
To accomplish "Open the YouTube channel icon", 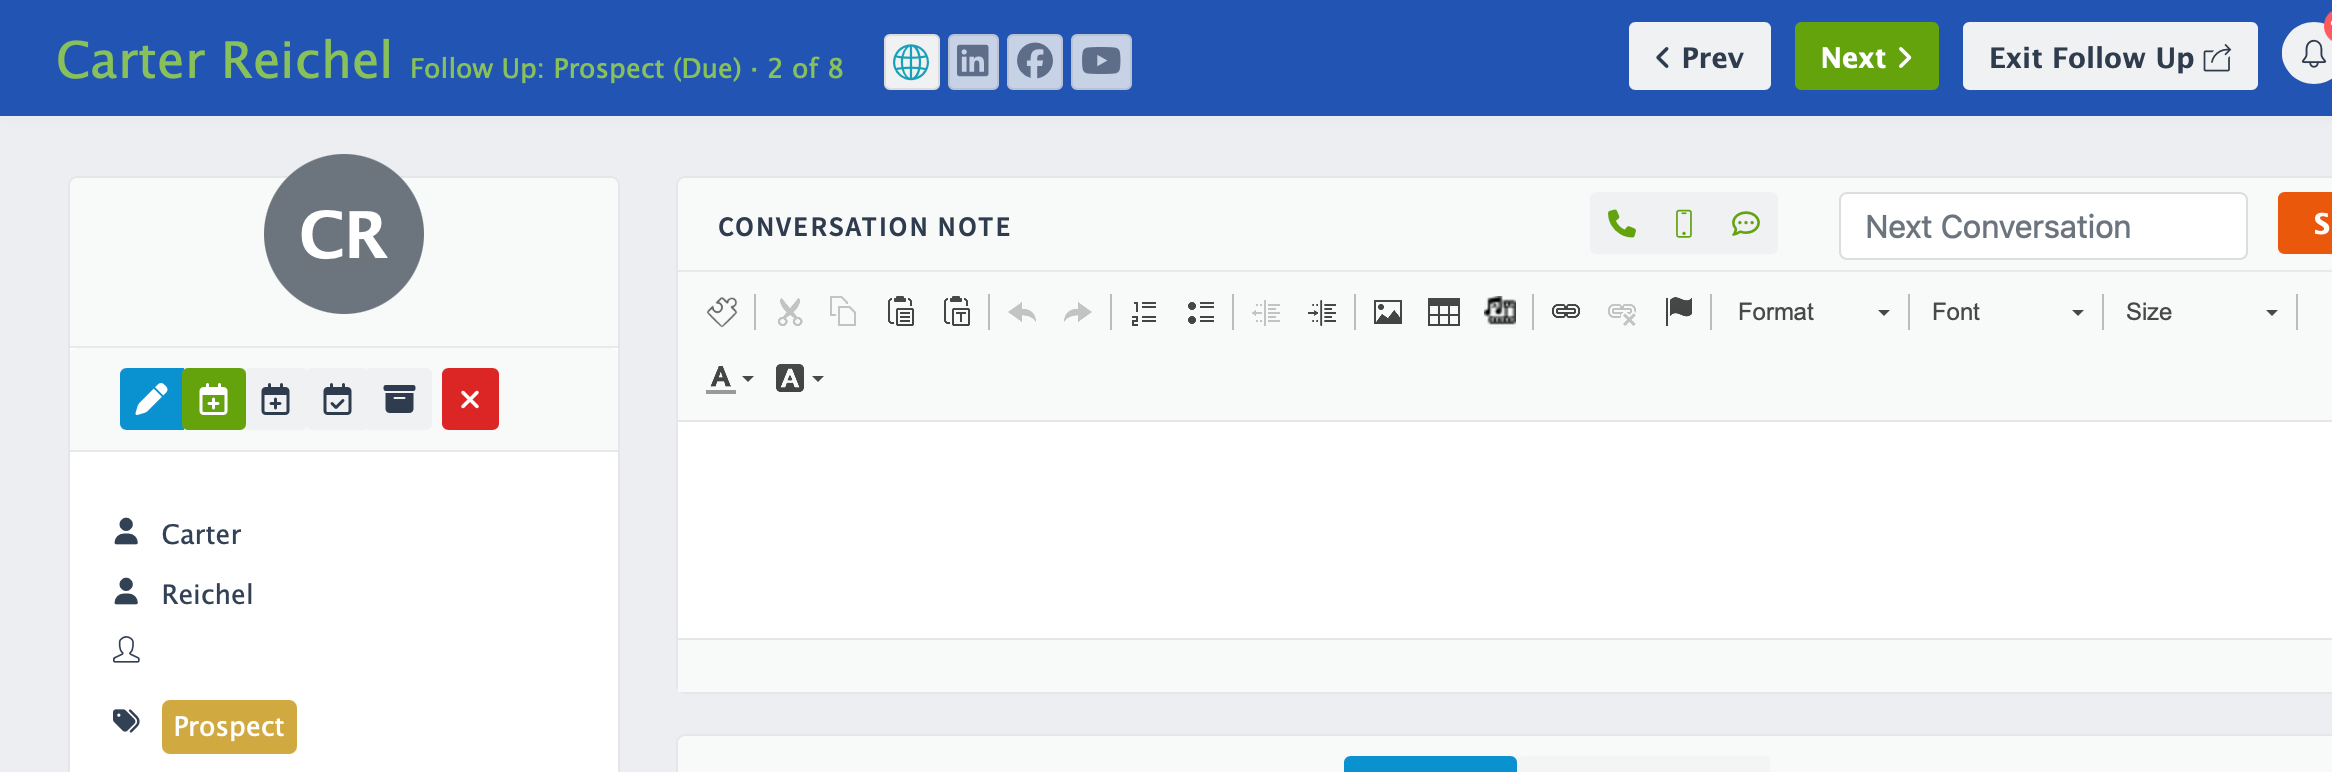I will (1101, 62).
